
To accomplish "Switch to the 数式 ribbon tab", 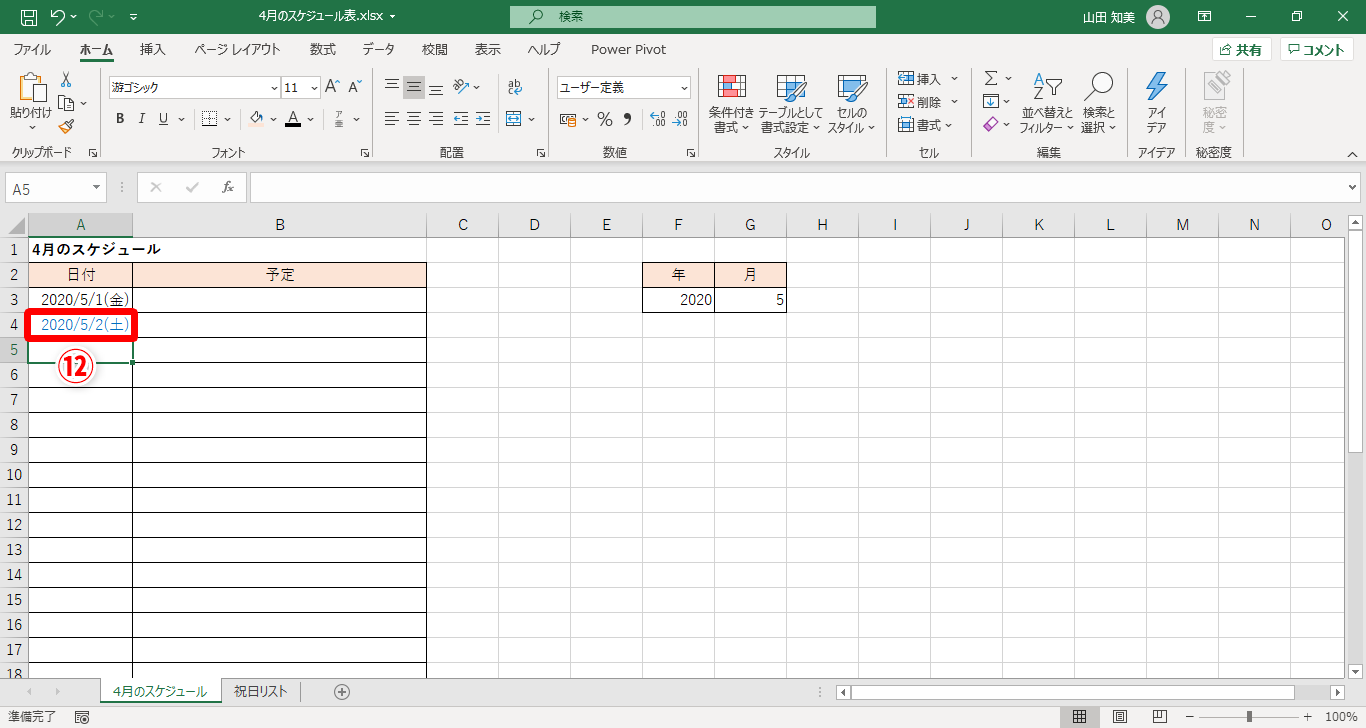I will pos(322,49).
